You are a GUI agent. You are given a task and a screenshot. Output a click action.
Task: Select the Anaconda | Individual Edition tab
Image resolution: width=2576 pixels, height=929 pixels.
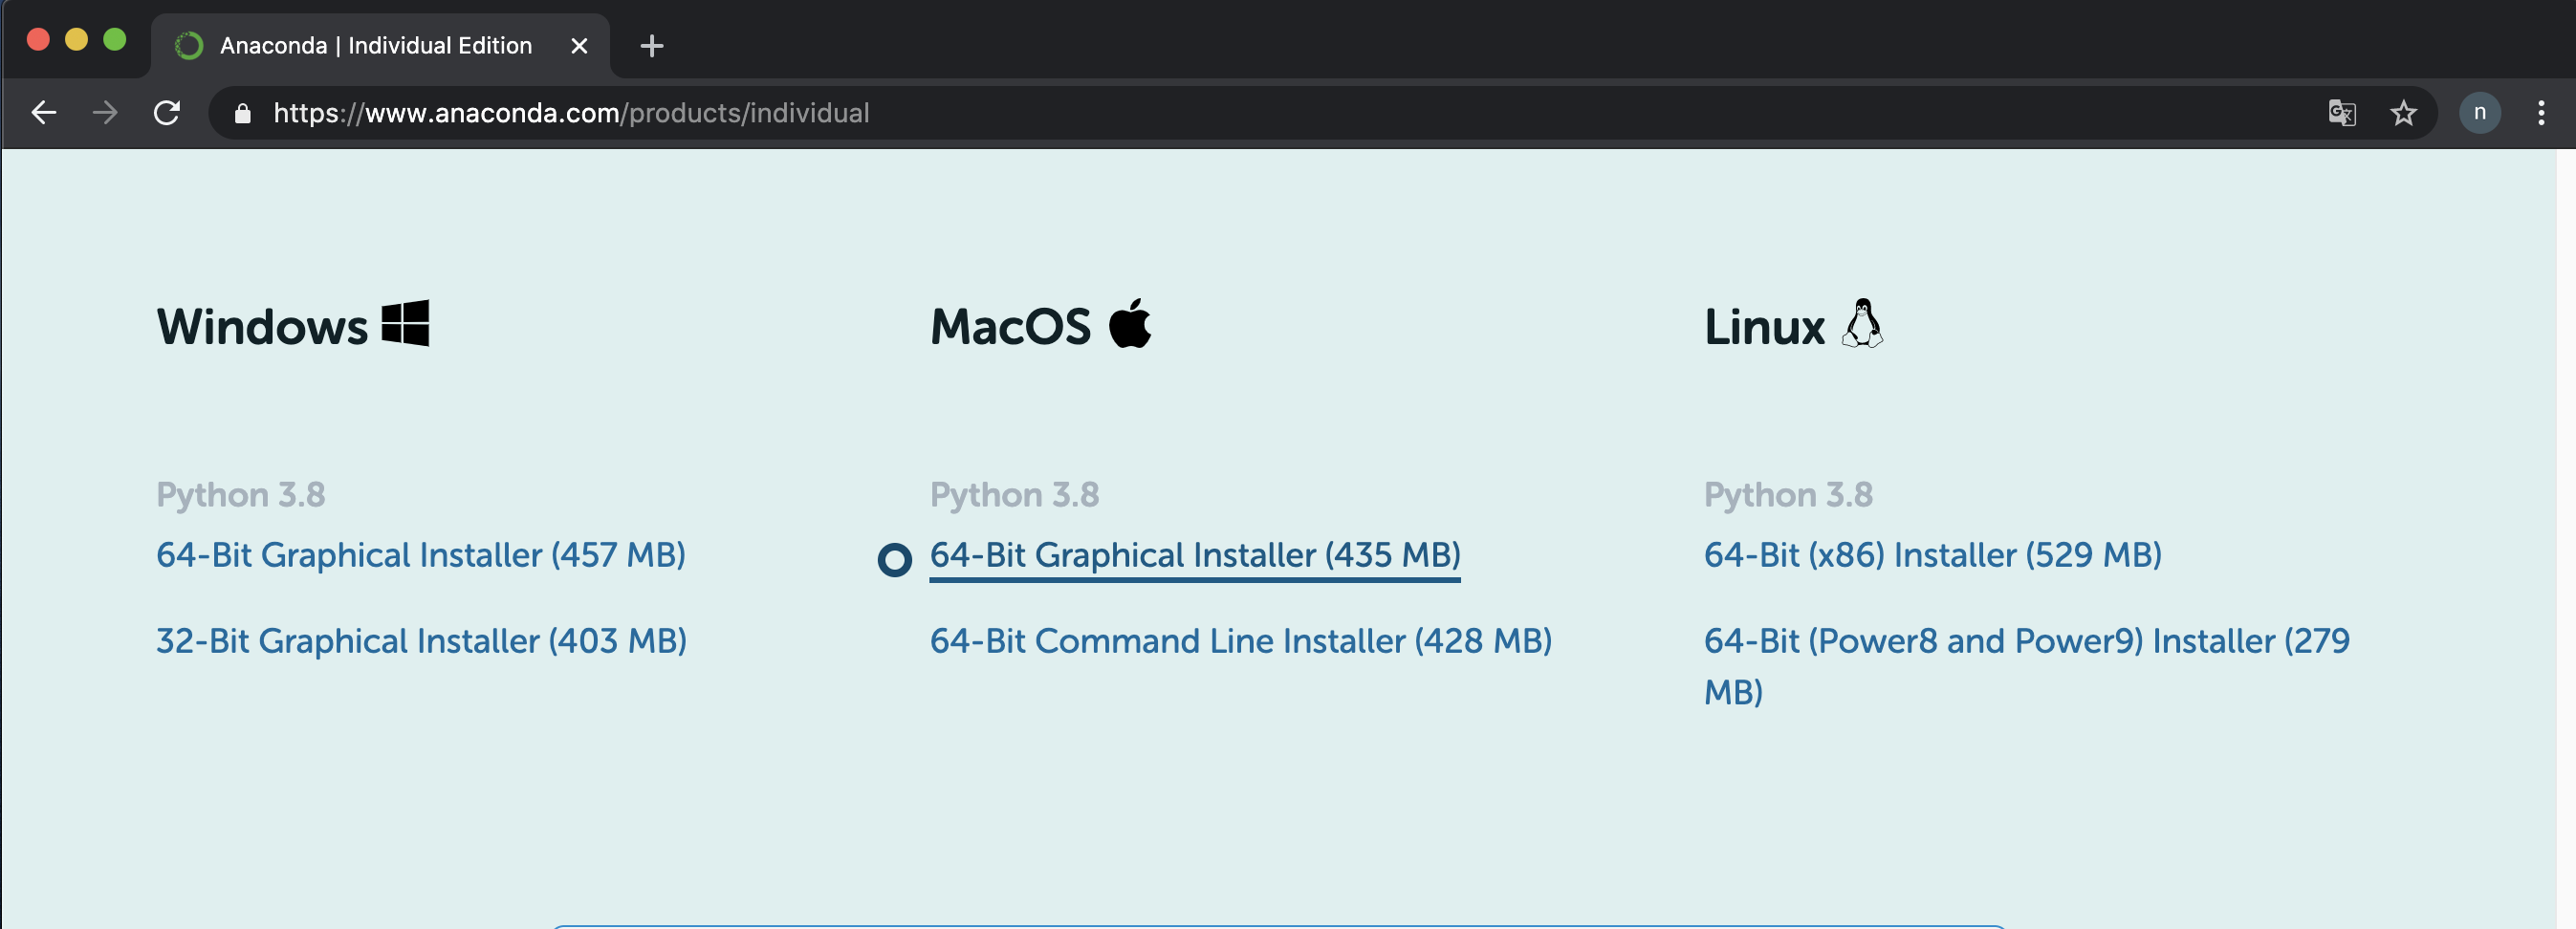click(380, 46)
